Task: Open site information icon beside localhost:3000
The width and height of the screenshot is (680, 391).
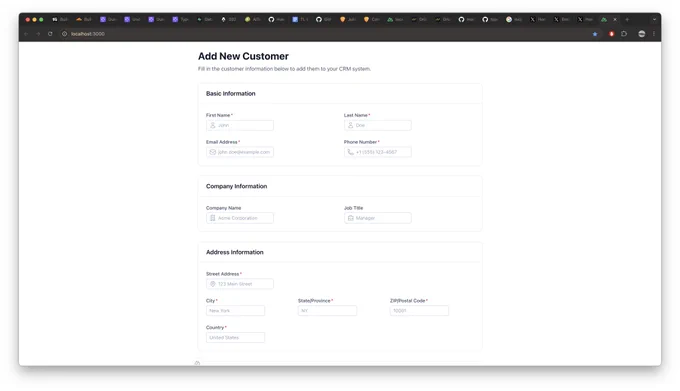Action: (x=64, y=34)
